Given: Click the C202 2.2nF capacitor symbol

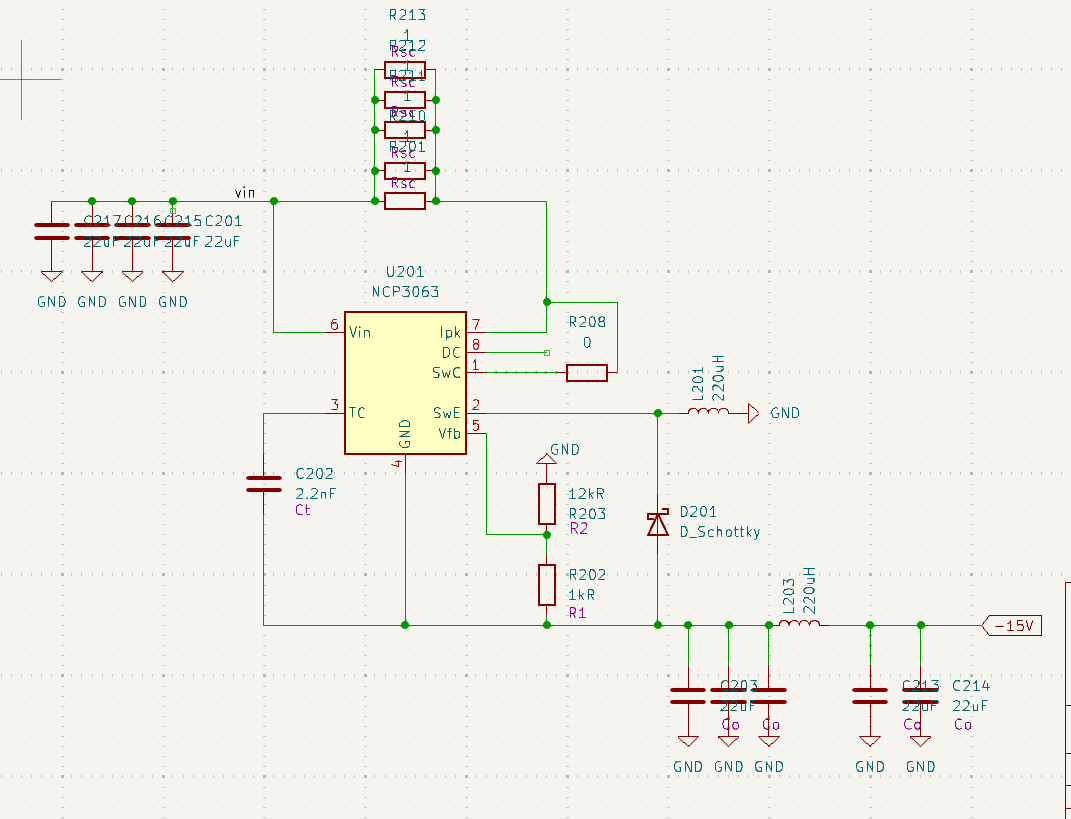Looking at the screenshot, I should tap(264, 485).
